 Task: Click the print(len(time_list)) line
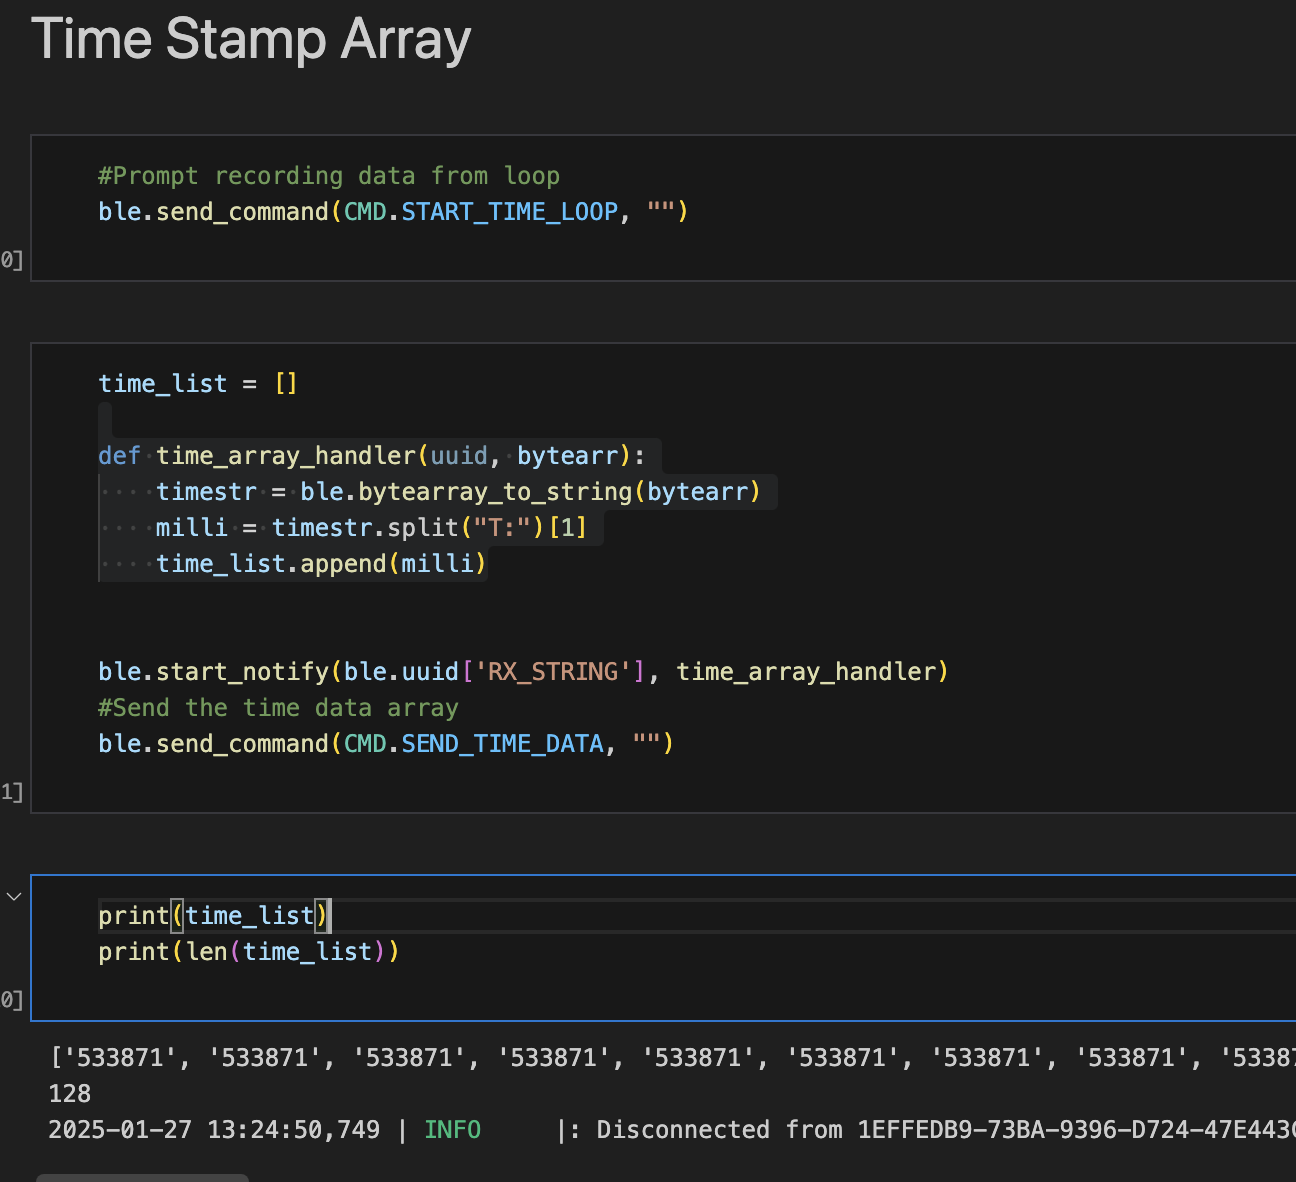[x=248, y=951]
